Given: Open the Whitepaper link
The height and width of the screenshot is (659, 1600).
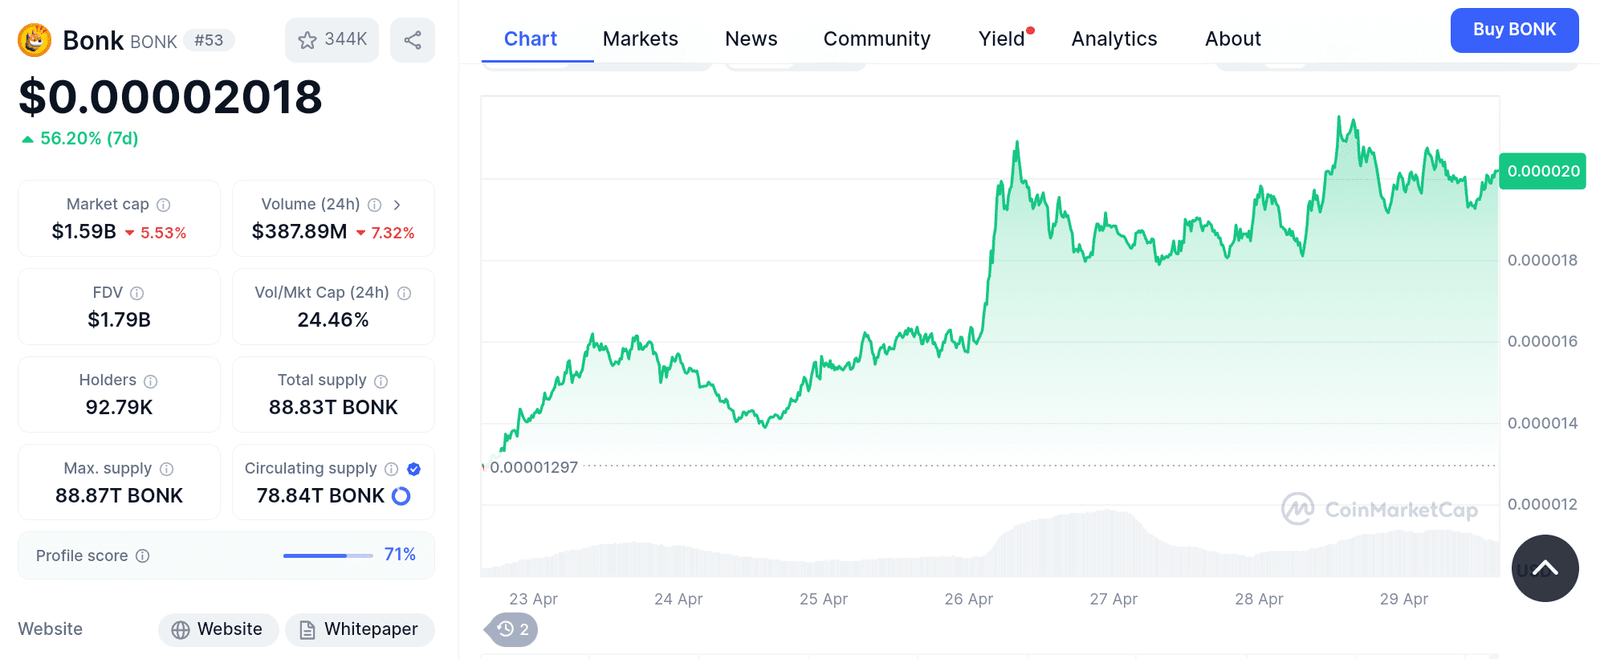Looking at the screenshot, I should point(359,629).
